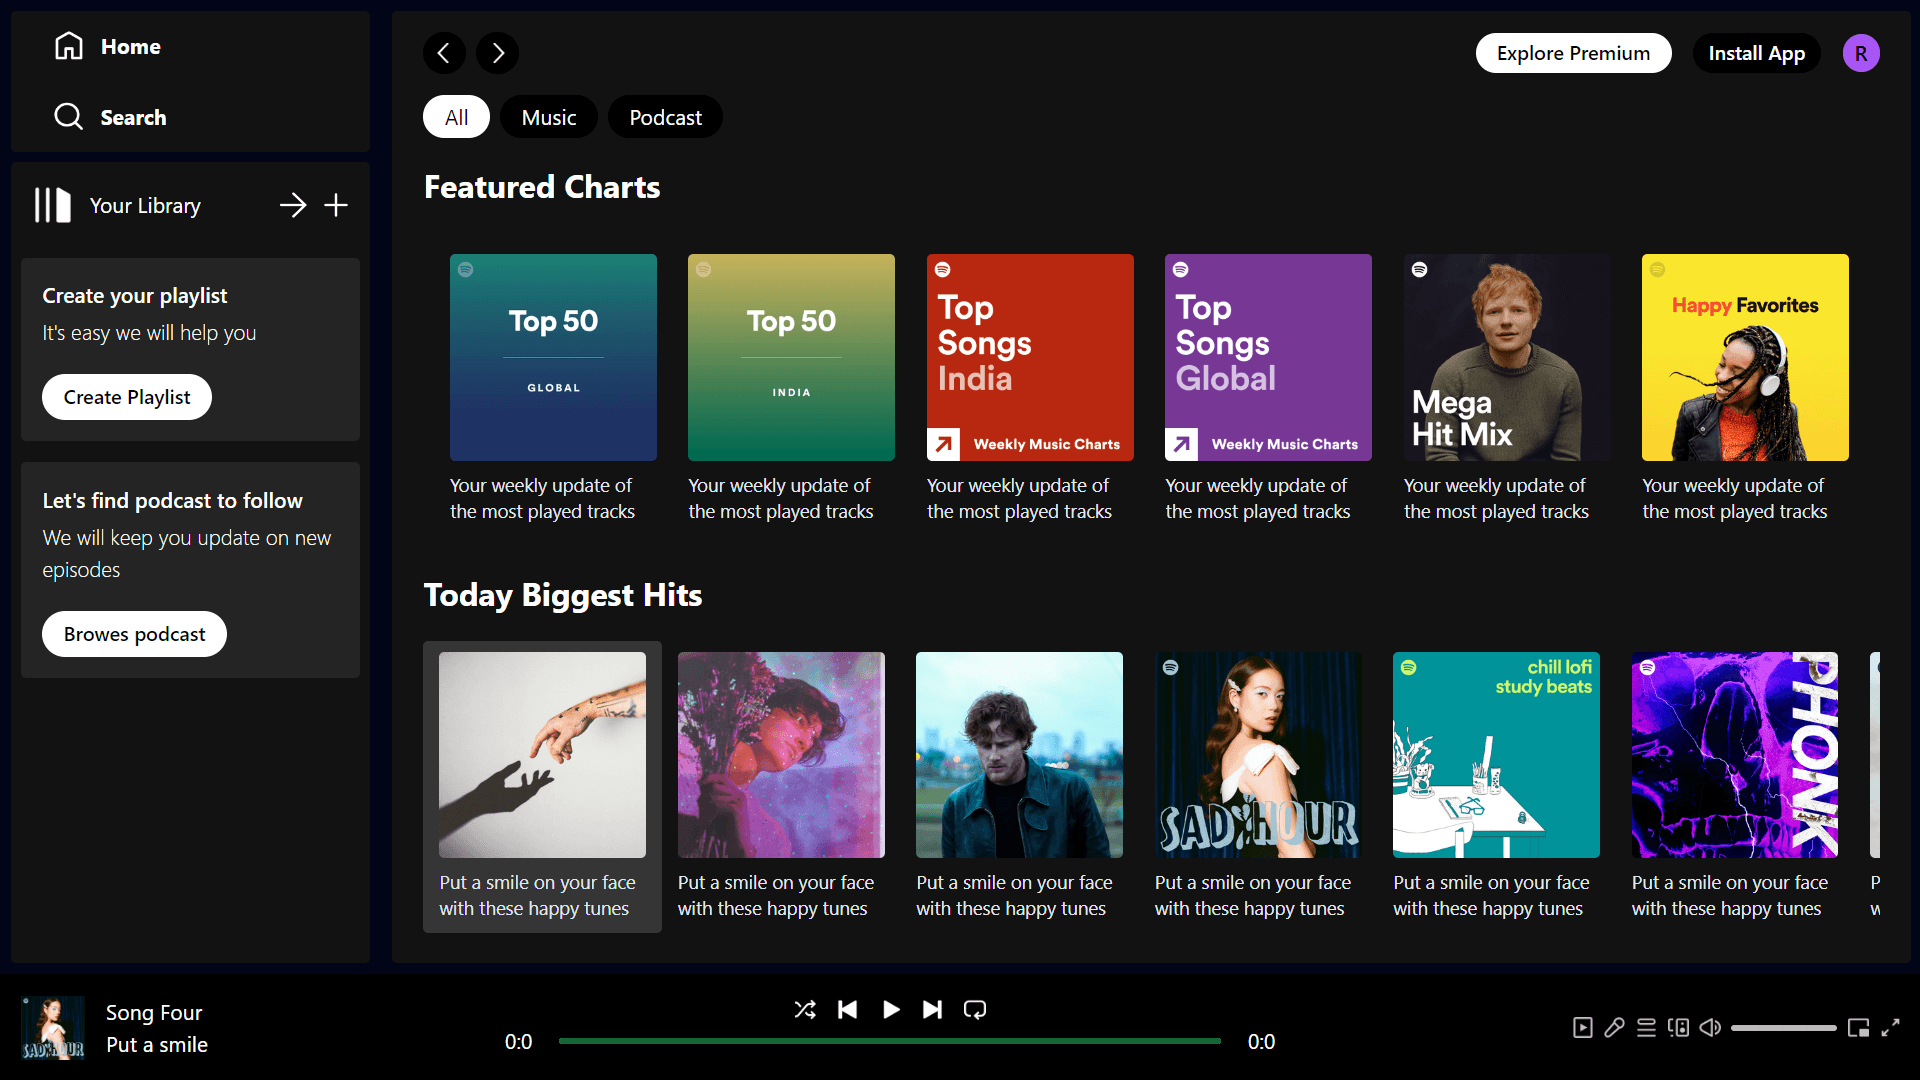Seek along the song progress bar
Image resolution: width=1920 pixels, height=1080 pixels.
890,1041
